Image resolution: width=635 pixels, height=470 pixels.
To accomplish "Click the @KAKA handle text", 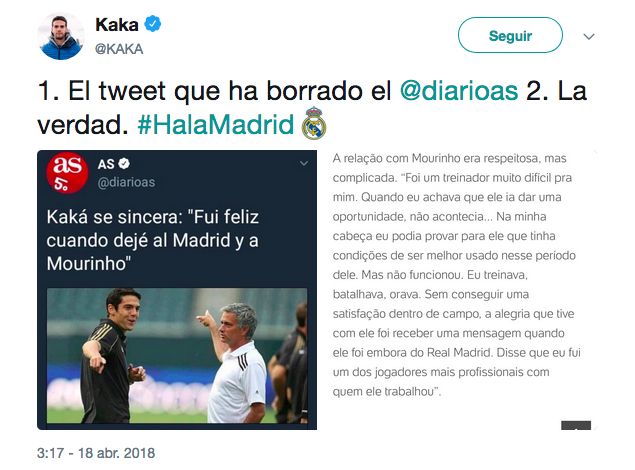I will click(x=119, y=49).
